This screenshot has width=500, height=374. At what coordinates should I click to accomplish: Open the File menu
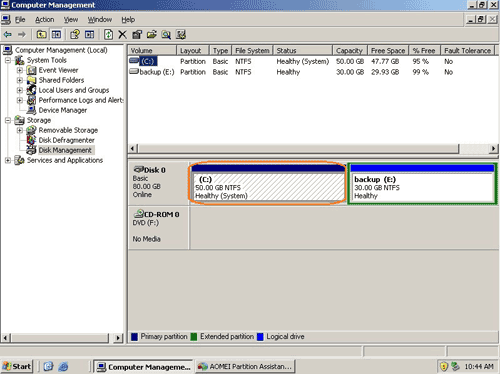point(20,20)
